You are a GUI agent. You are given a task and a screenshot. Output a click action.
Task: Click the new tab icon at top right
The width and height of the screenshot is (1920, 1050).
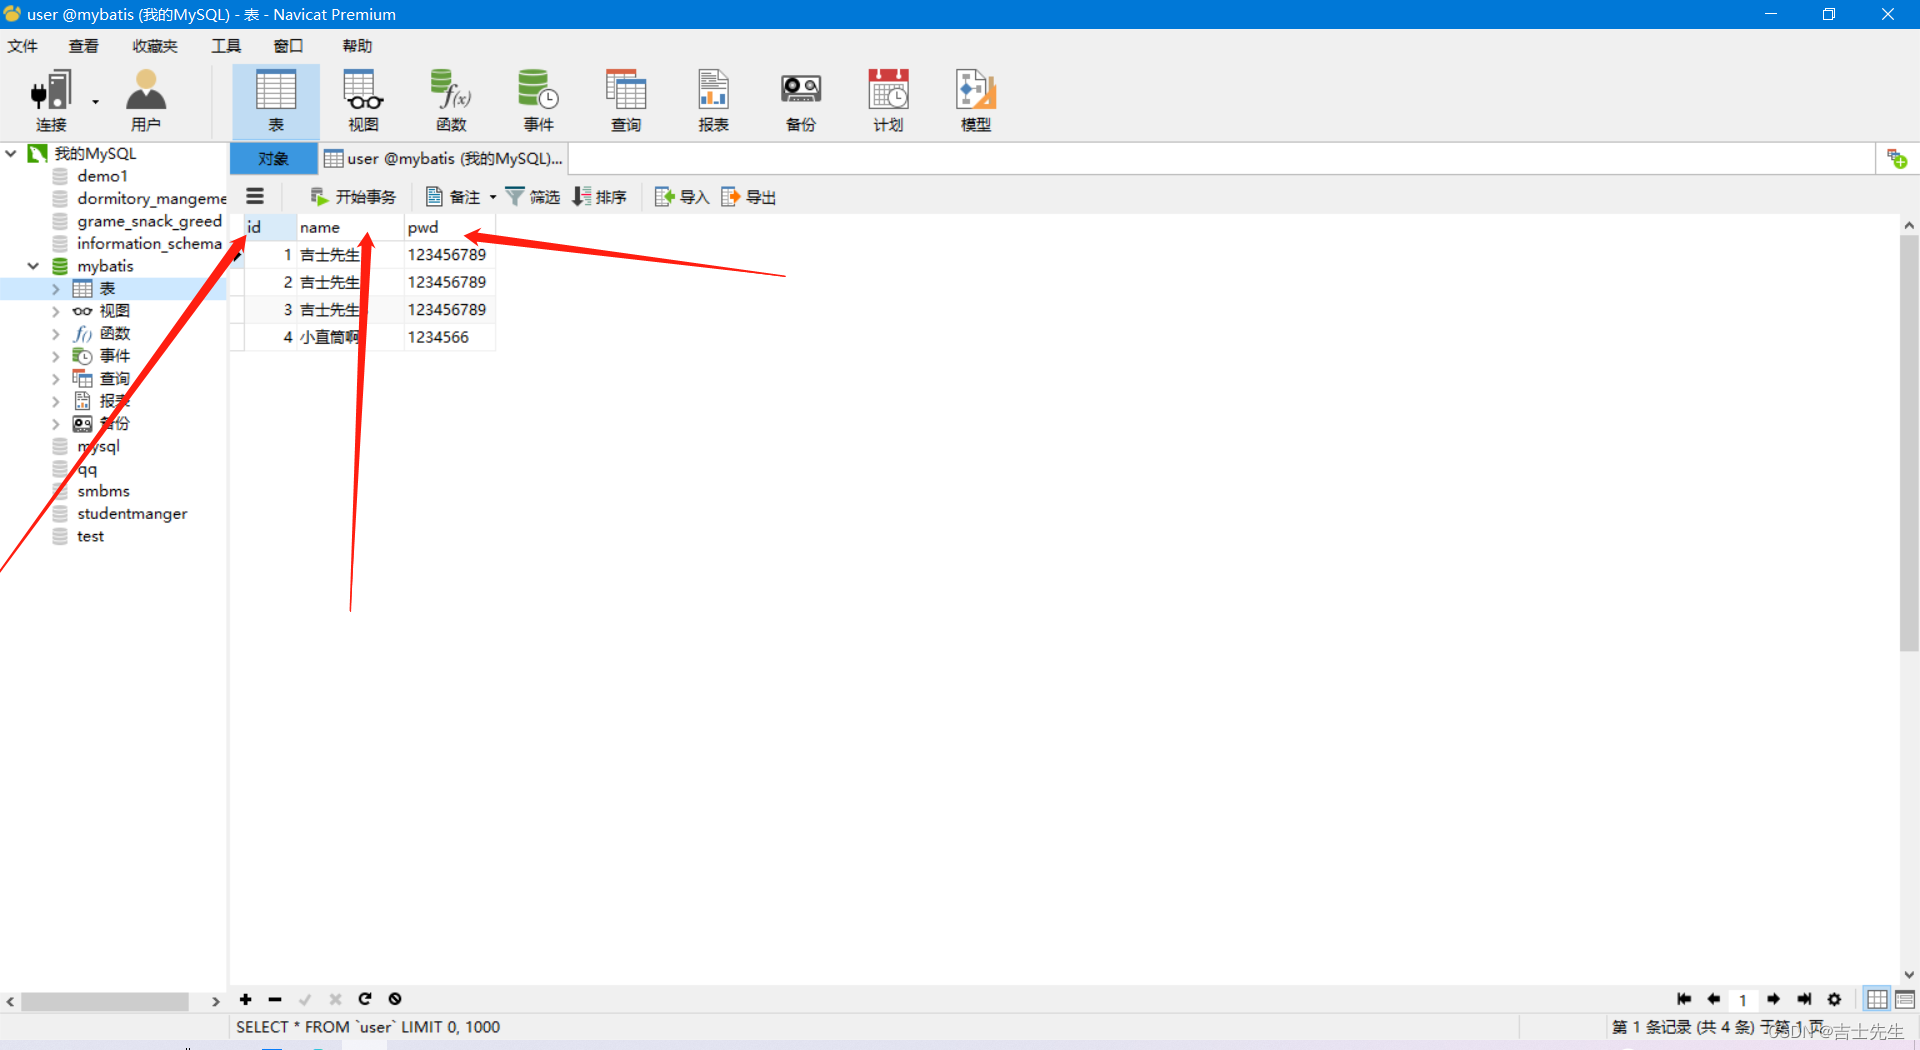point(1897,159)
